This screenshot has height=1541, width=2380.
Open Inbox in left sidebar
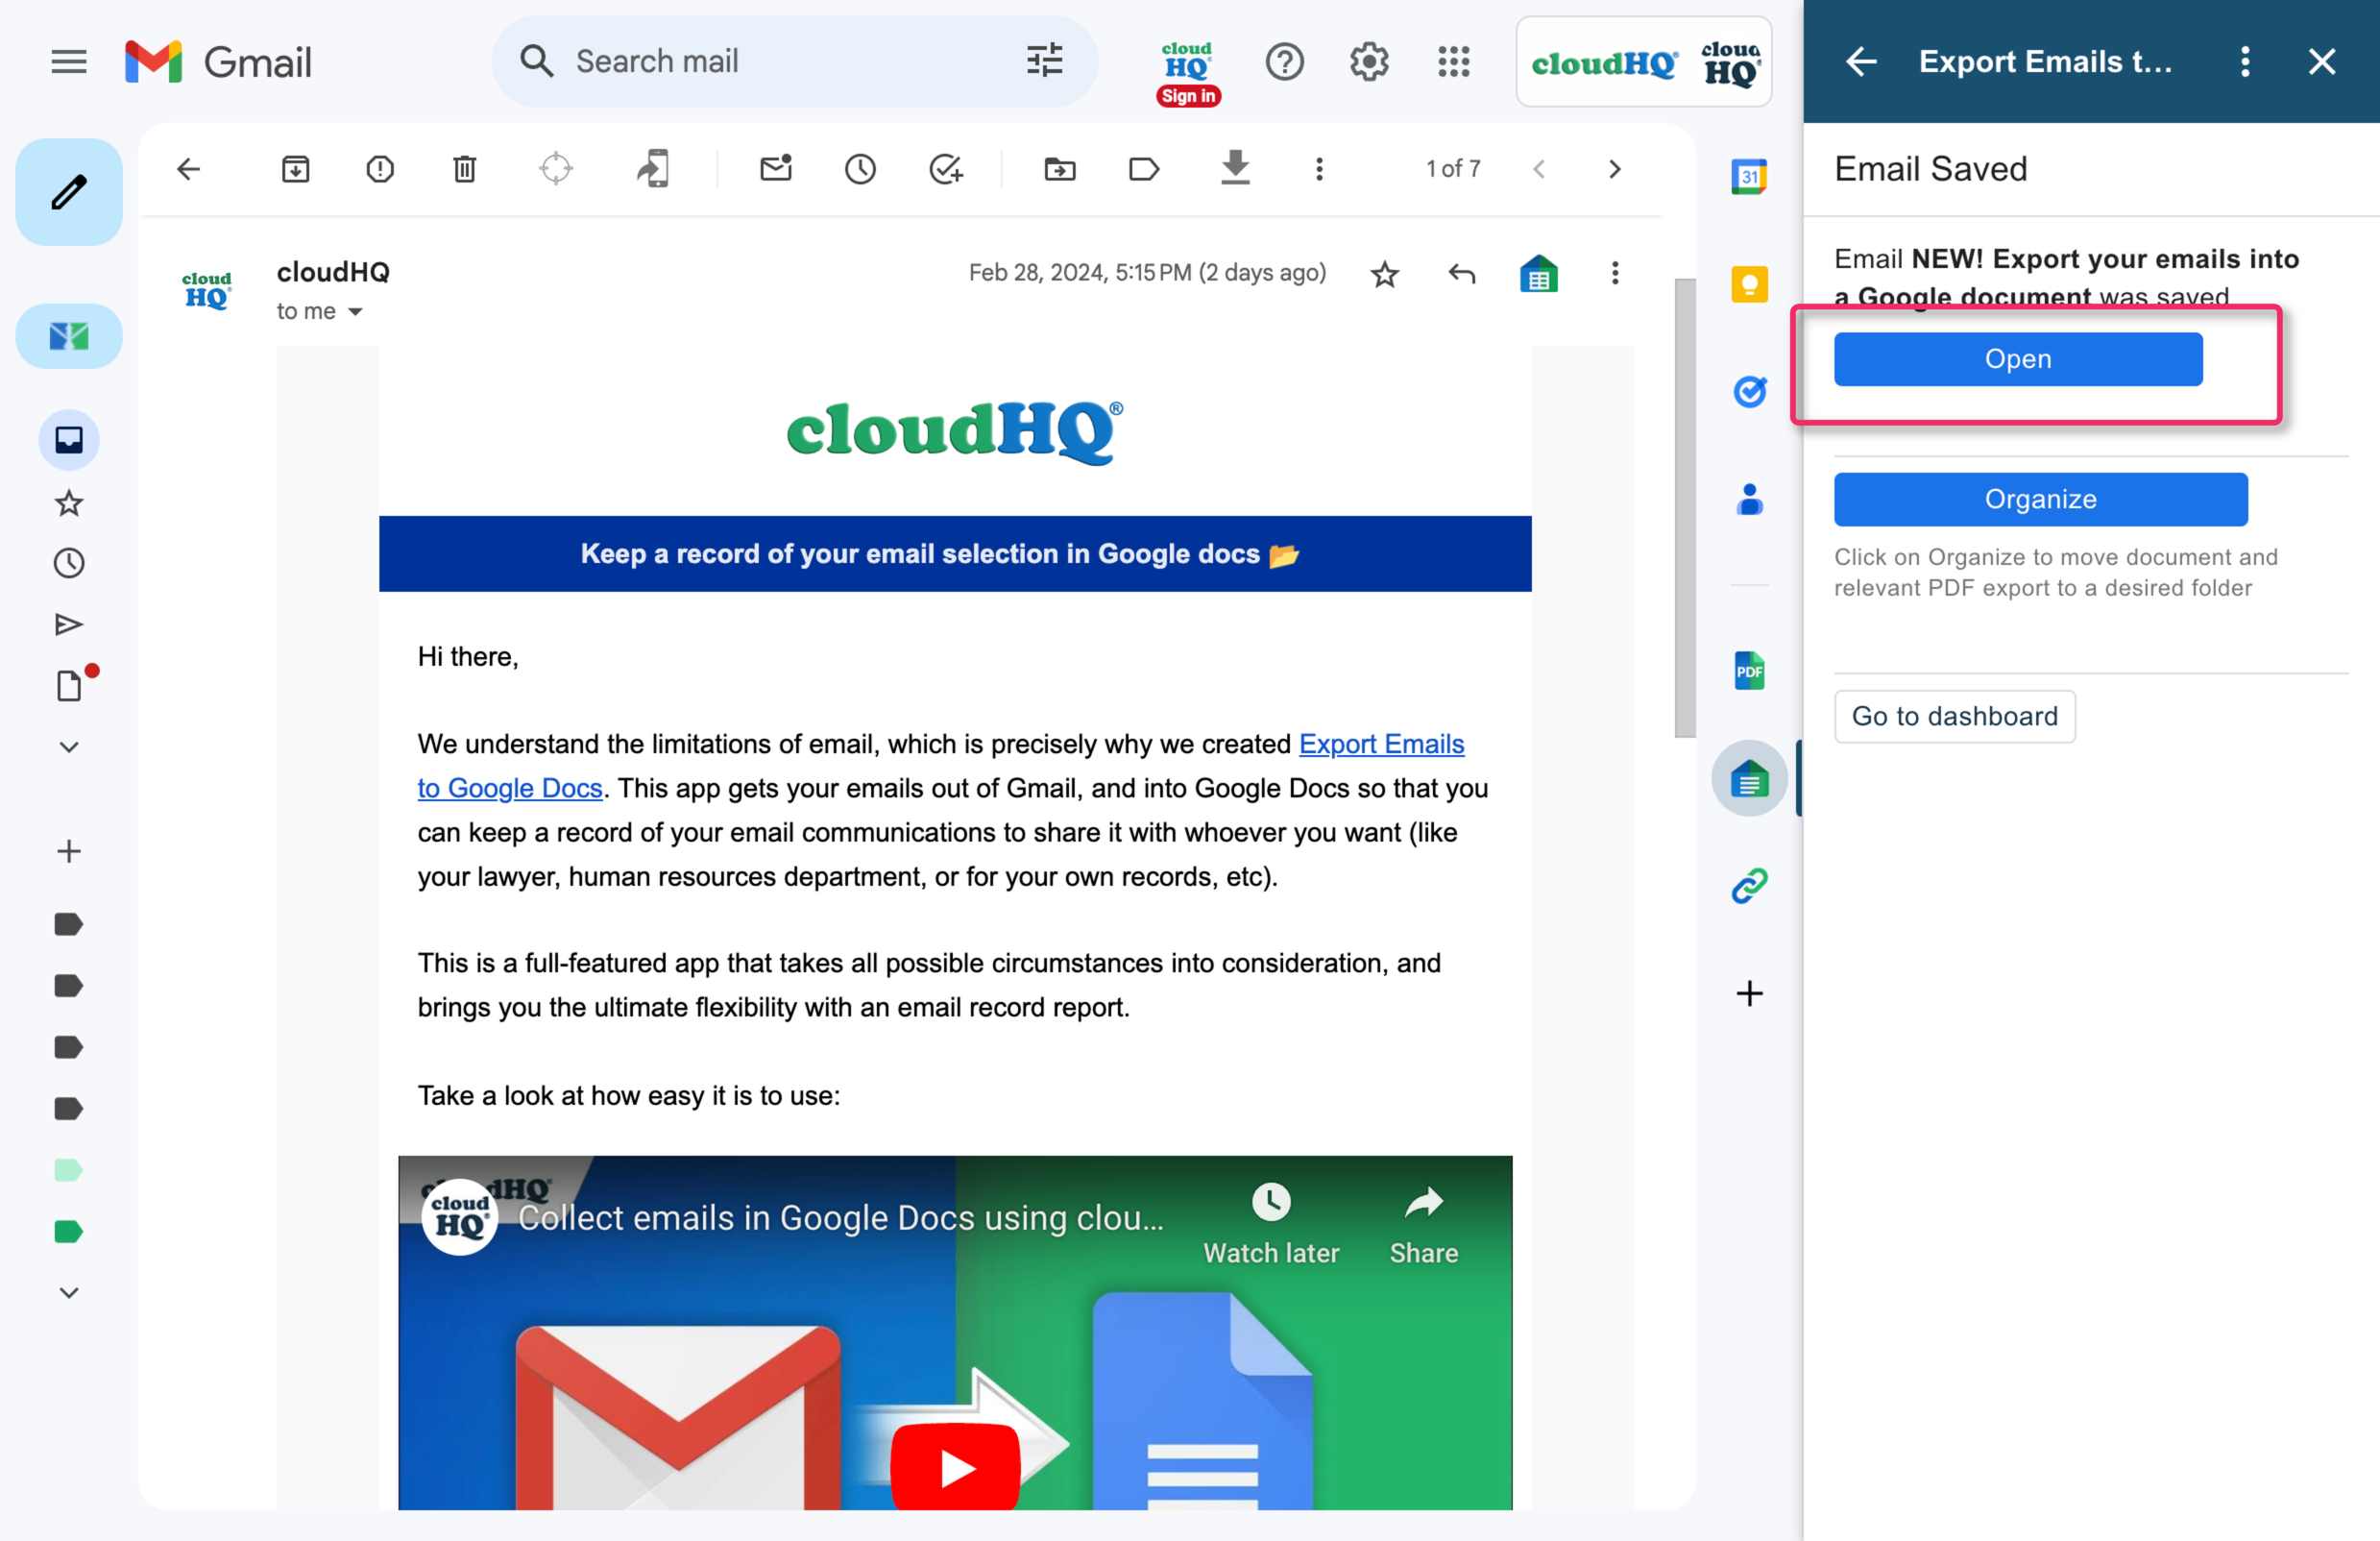point(69,439)
